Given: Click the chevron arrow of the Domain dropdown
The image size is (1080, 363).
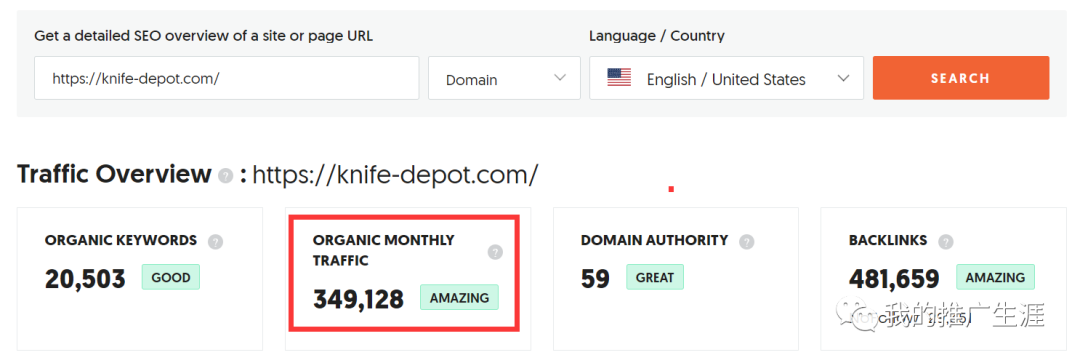Looking at the screenshot, I should click(x=560, y=78).
